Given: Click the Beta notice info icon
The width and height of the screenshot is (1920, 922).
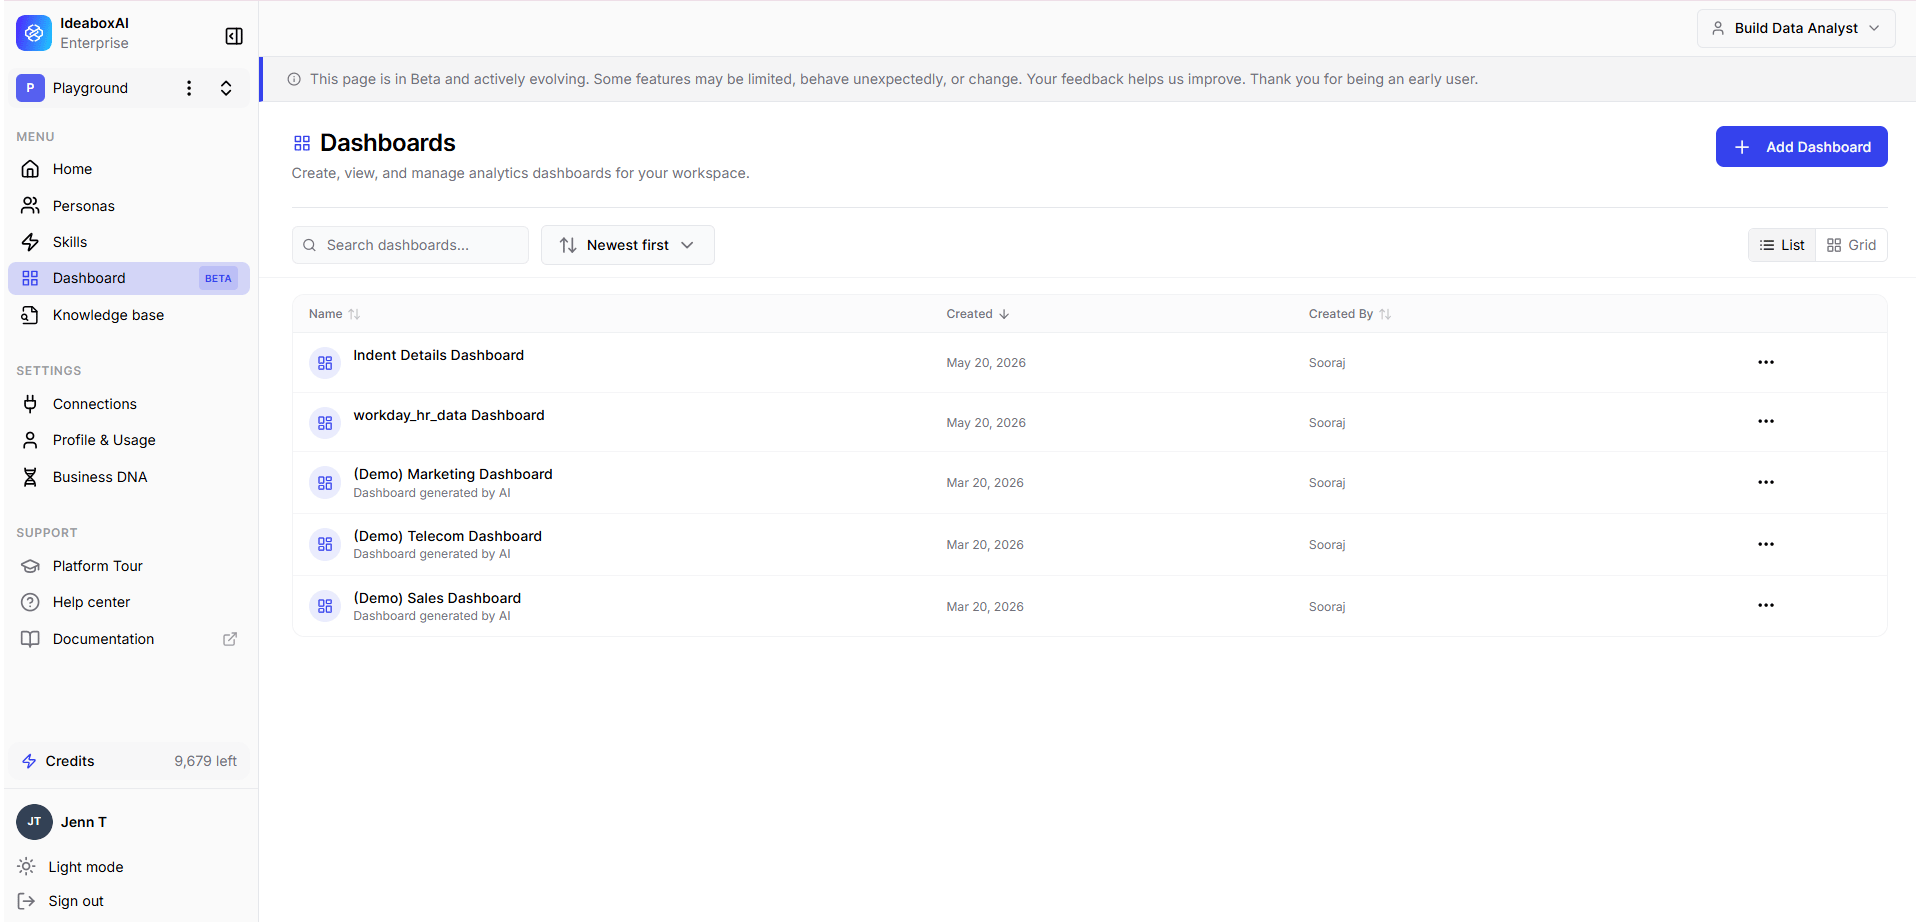Looking at the screenshot, I should click(x=294, y=79).
